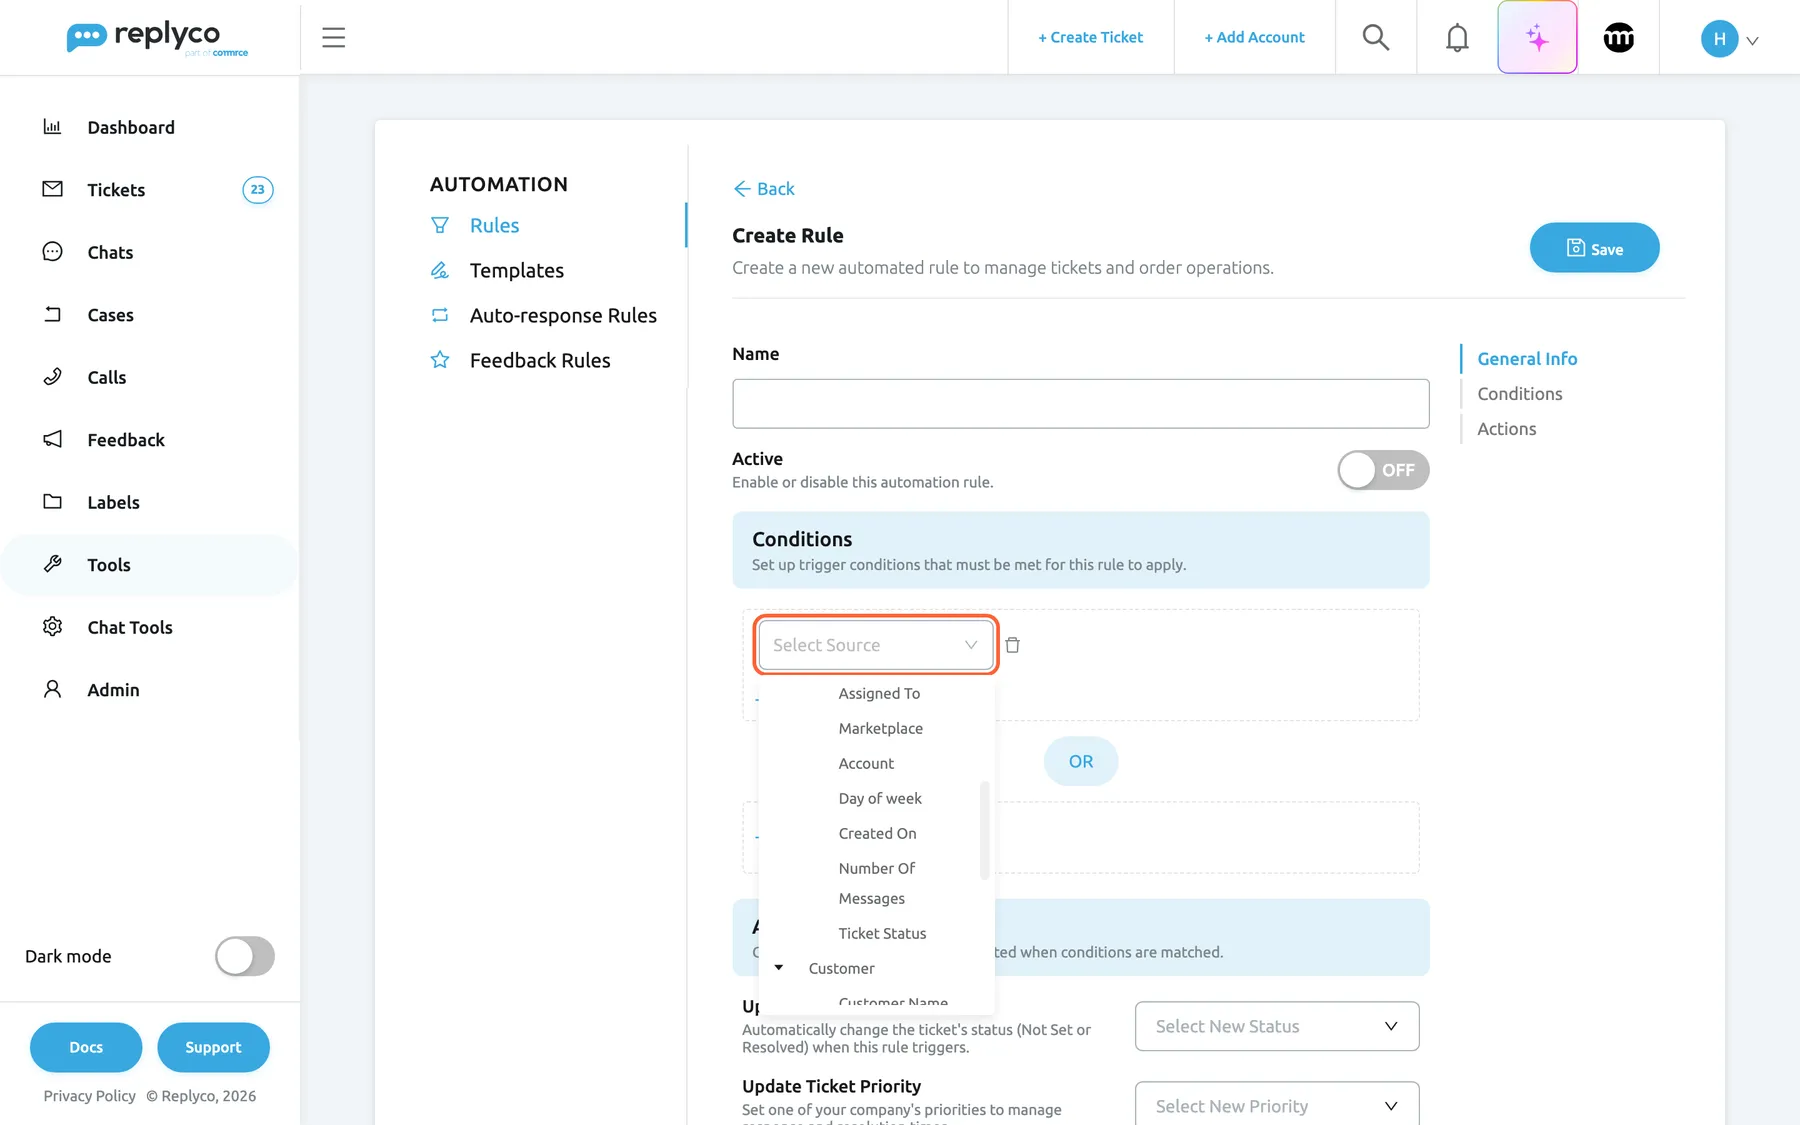
Task: Click + Create Ticket
Action: pos(1090,37)
